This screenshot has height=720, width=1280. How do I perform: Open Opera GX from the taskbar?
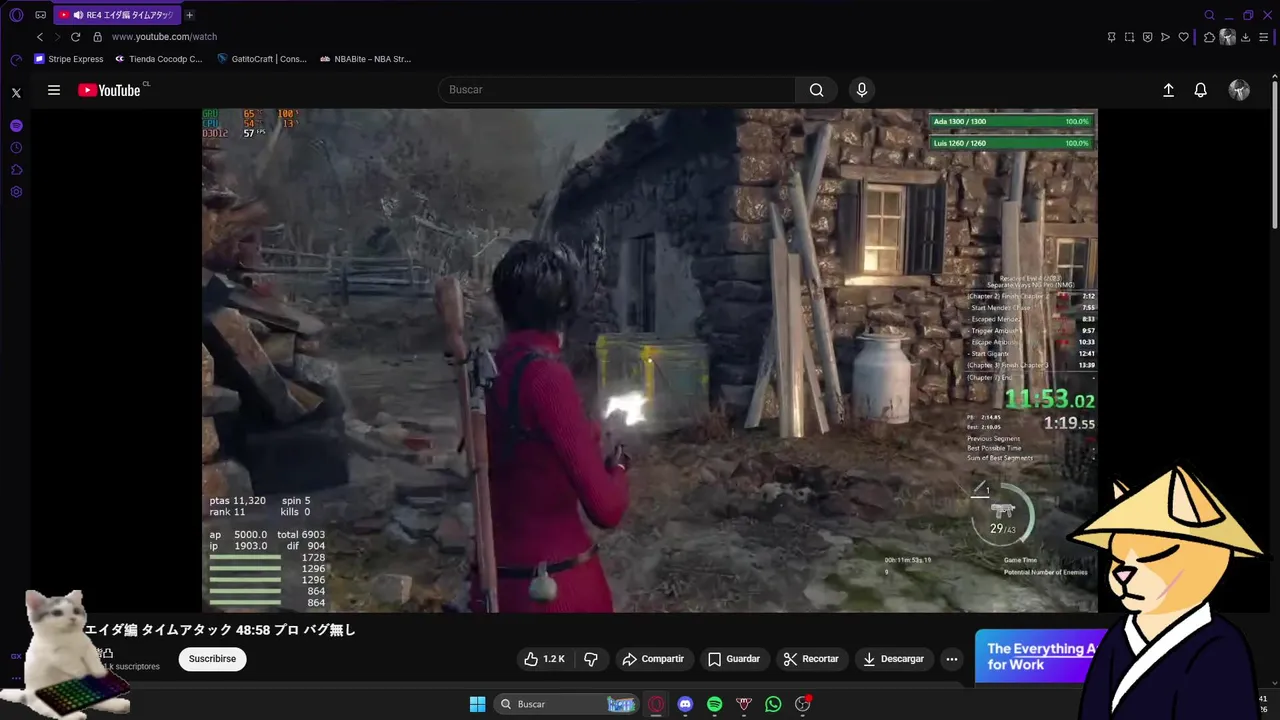656,704
